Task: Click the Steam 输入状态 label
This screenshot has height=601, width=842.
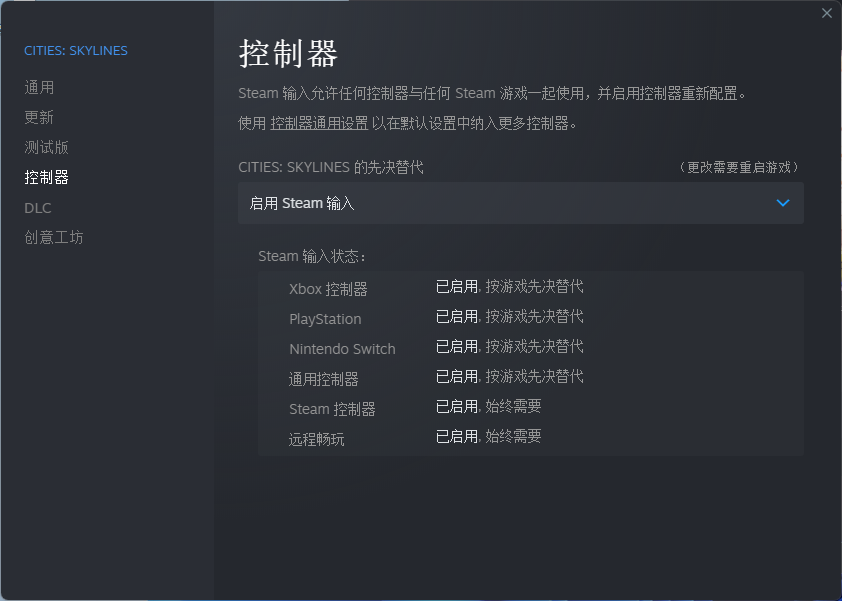Action: (x=312, y=256)
